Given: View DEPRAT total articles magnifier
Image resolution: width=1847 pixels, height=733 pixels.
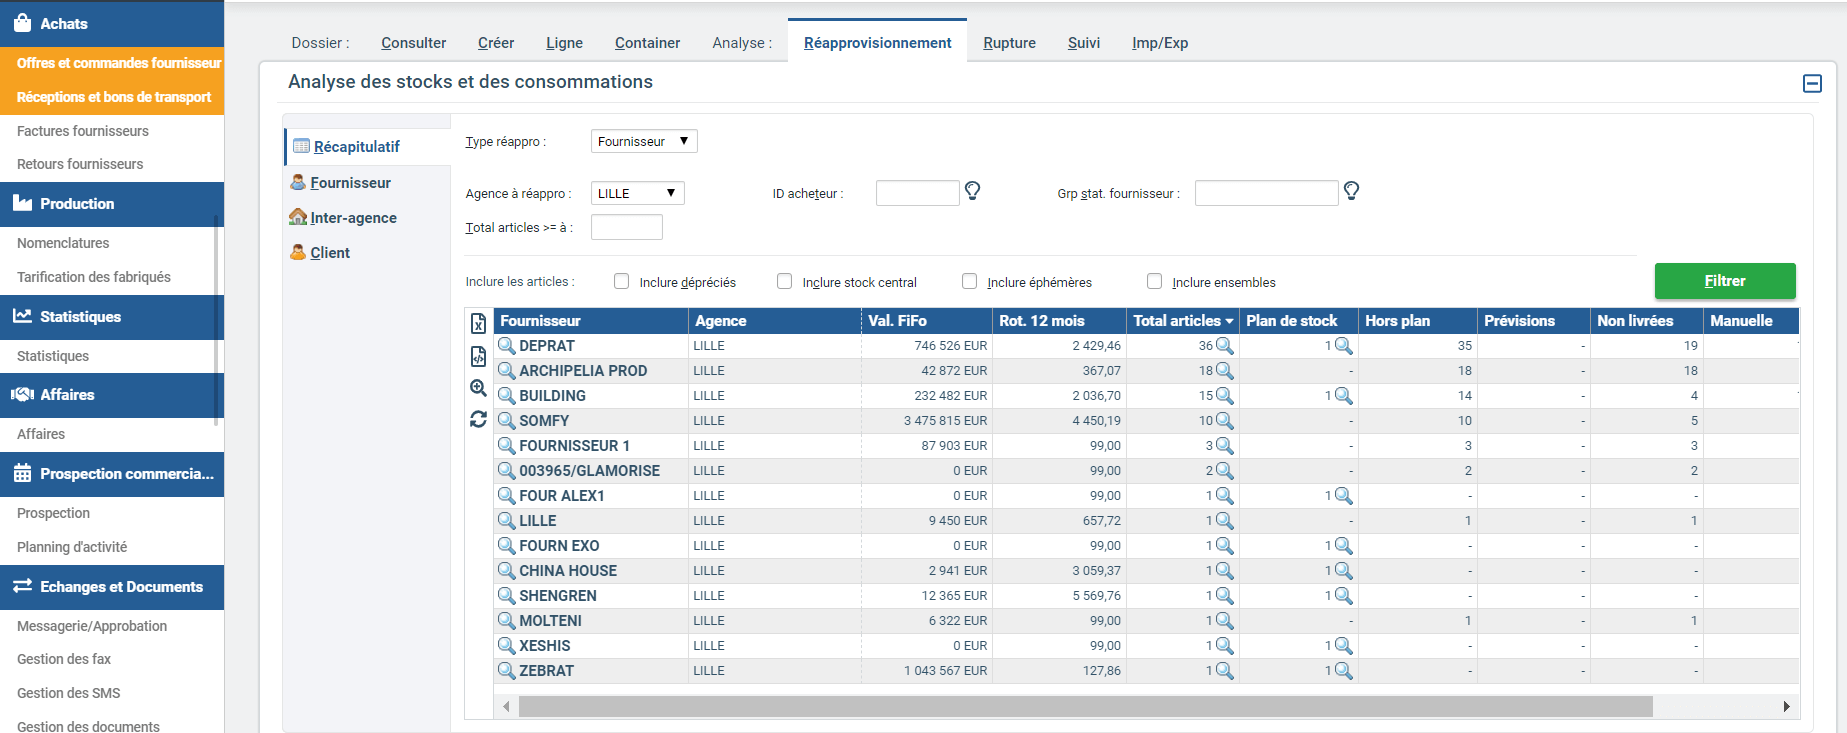Looking at the screenshot, I should (1224, 346).
